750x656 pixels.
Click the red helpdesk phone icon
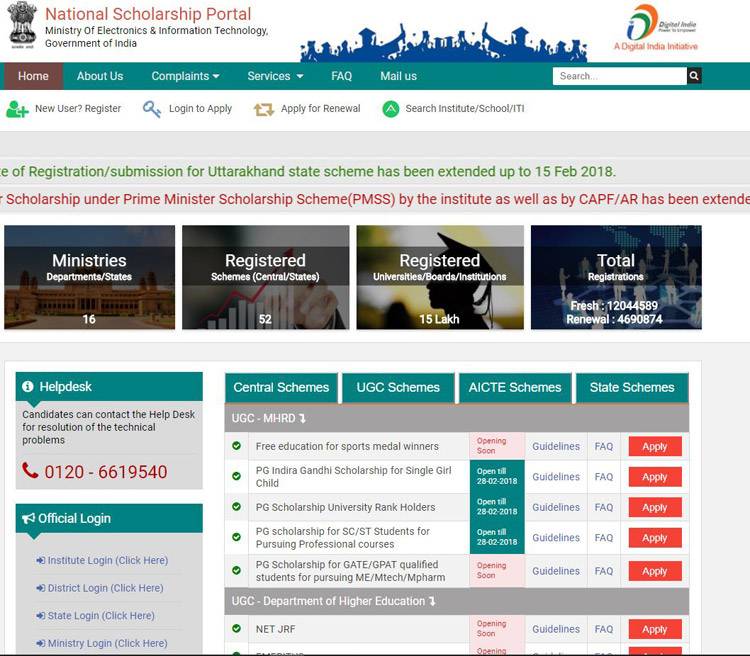(31, 471)
